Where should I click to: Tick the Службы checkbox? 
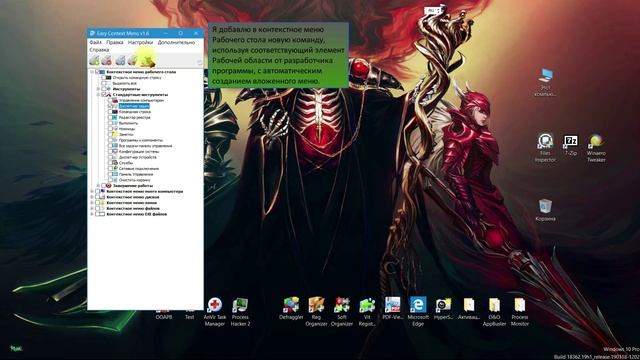[110, 163]
